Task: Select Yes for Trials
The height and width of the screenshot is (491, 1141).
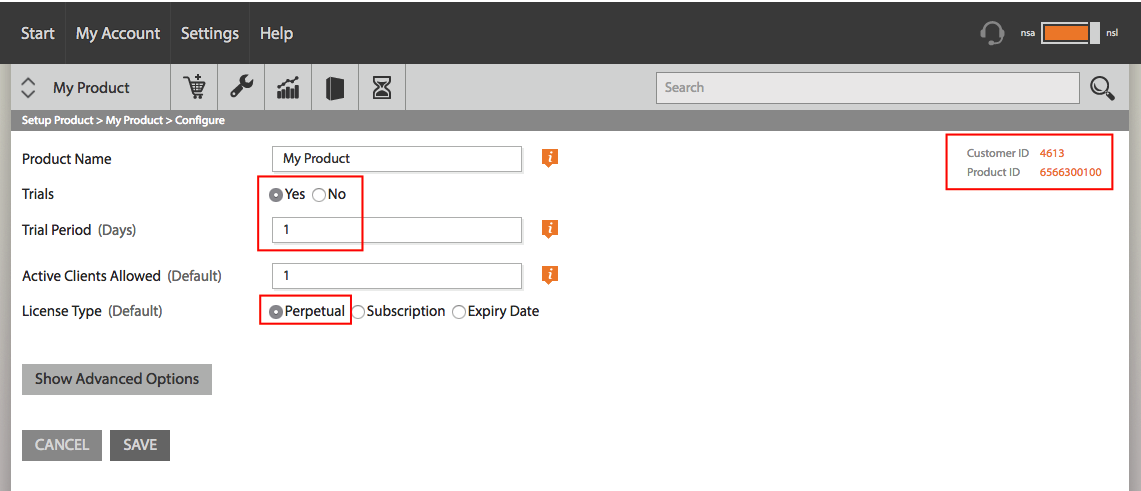Action: pos(276,195)
